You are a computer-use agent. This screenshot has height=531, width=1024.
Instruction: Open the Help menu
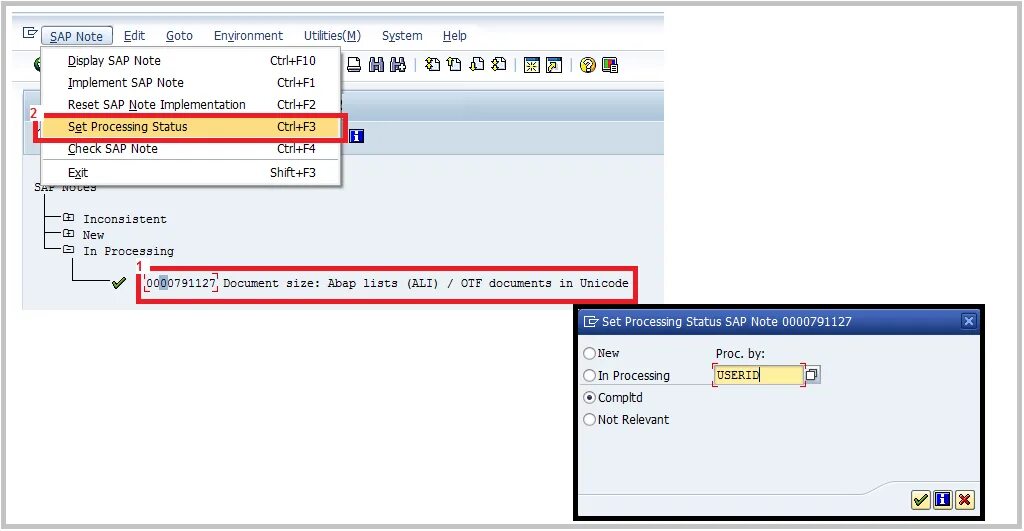[455, 36]
